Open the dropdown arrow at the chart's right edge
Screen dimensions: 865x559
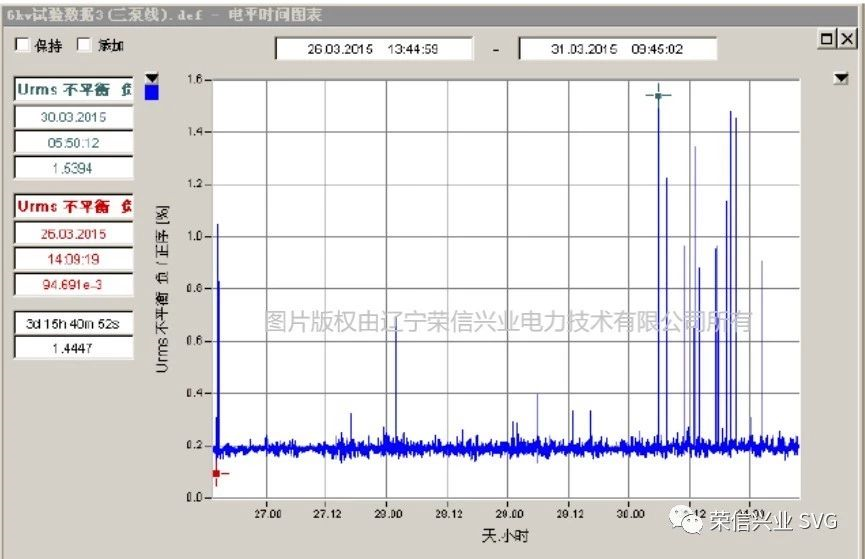pyautogui.click(x=841, y=77)
